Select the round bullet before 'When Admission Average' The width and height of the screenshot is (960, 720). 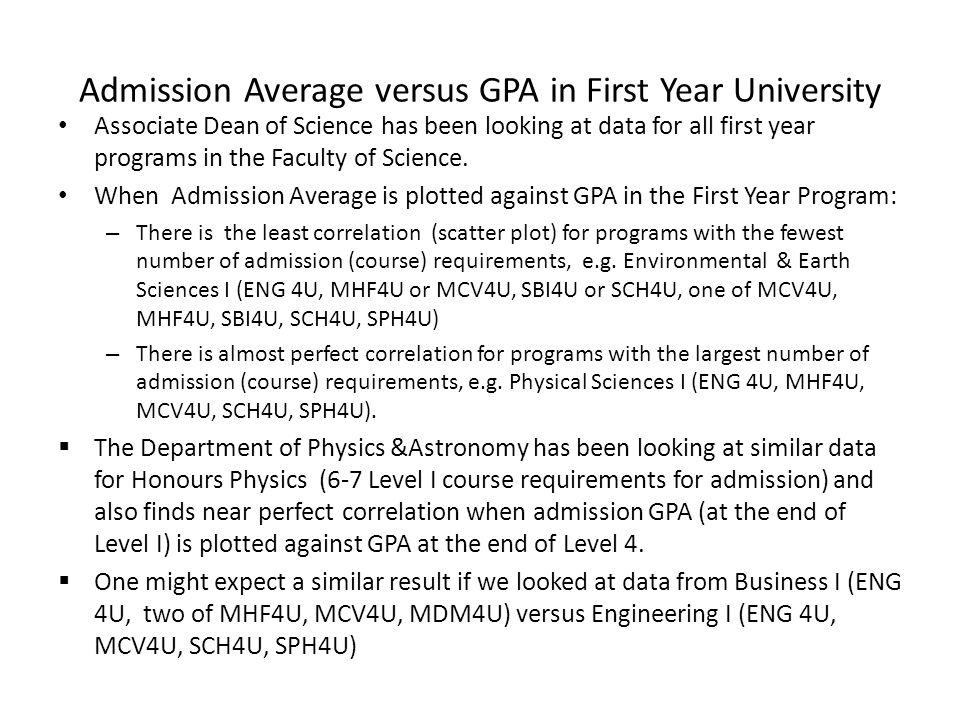pyautogui.click(x=63, y=196)
